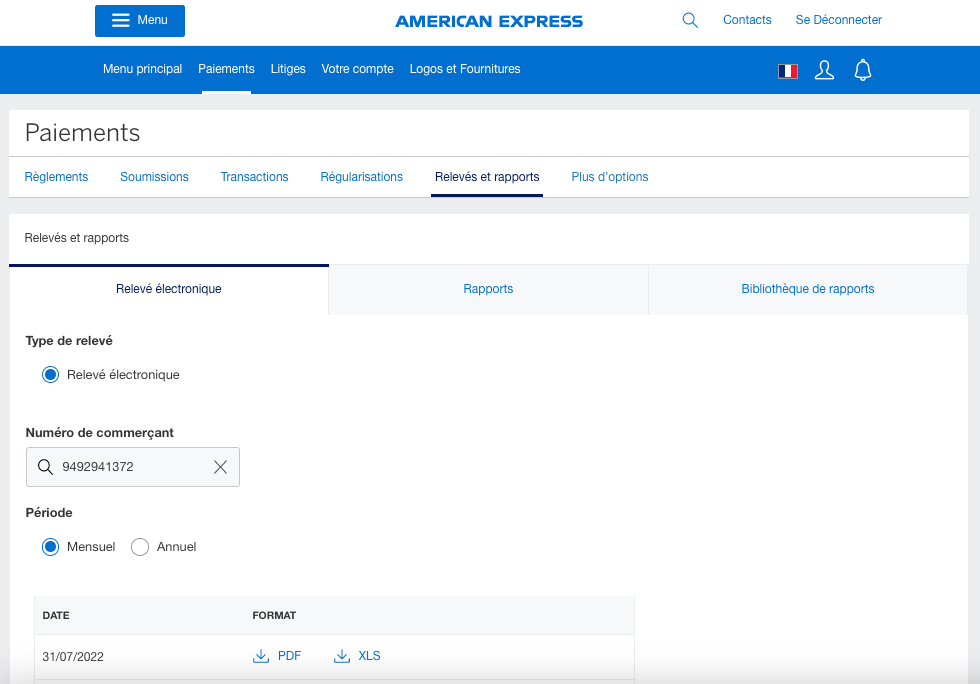Switch period to Annuel
980x684 pixels.
click(140, 547)
